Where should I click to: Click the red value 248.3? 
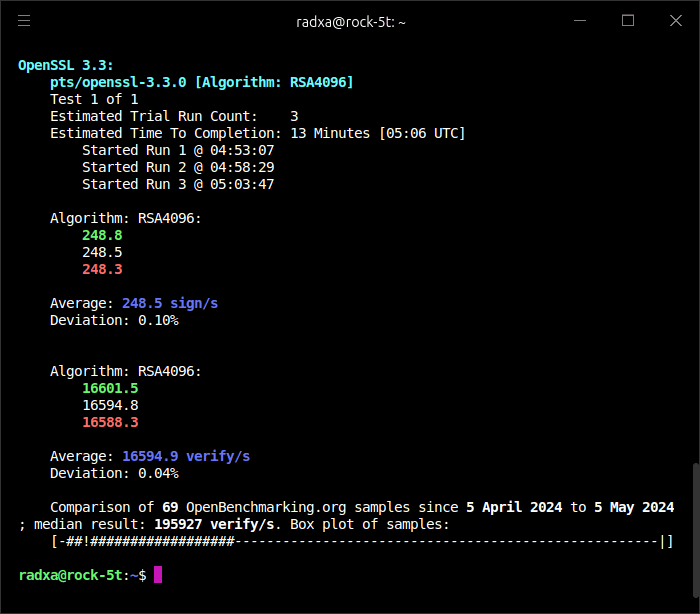pos(102,269)
